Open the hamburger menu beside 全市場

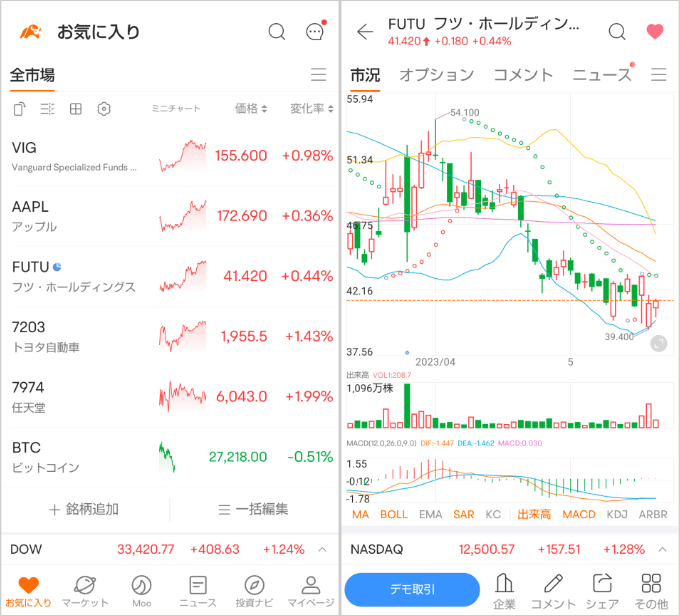click(x=318, y=75)
